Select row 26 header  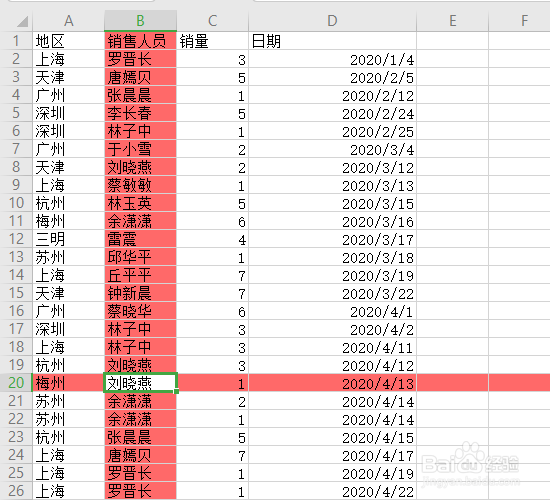pos(16,491)
